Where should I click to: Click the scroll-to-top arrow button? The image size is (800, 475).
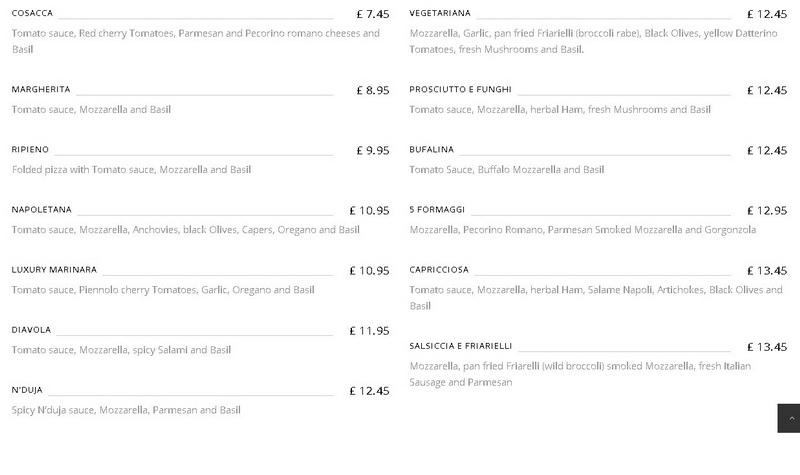point(789,418)
